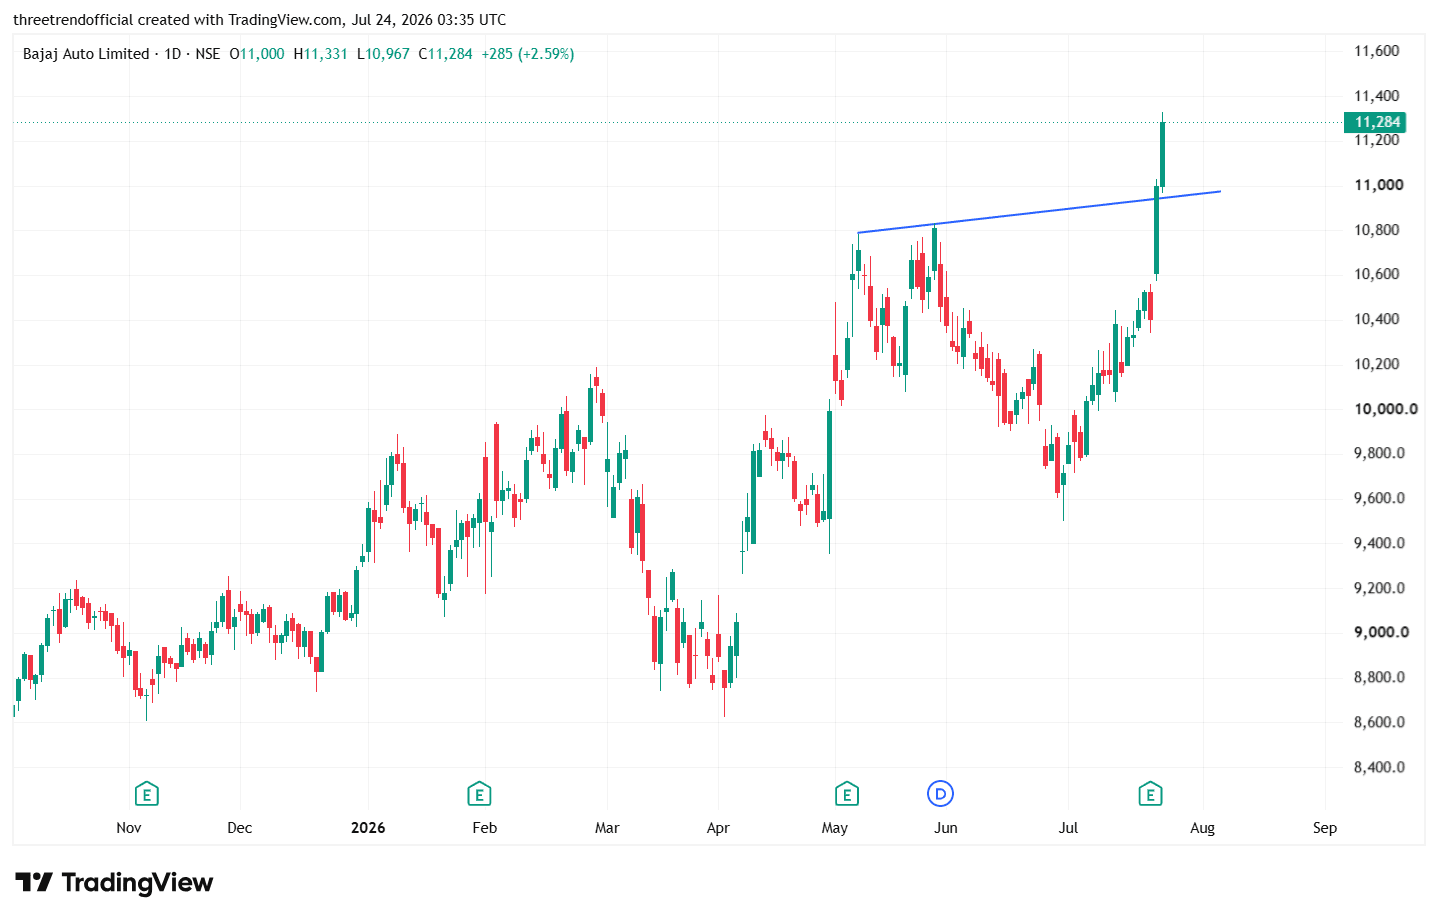Click the Mar label on the time axis
The image size is (1438, 920).
coord(607,828)
